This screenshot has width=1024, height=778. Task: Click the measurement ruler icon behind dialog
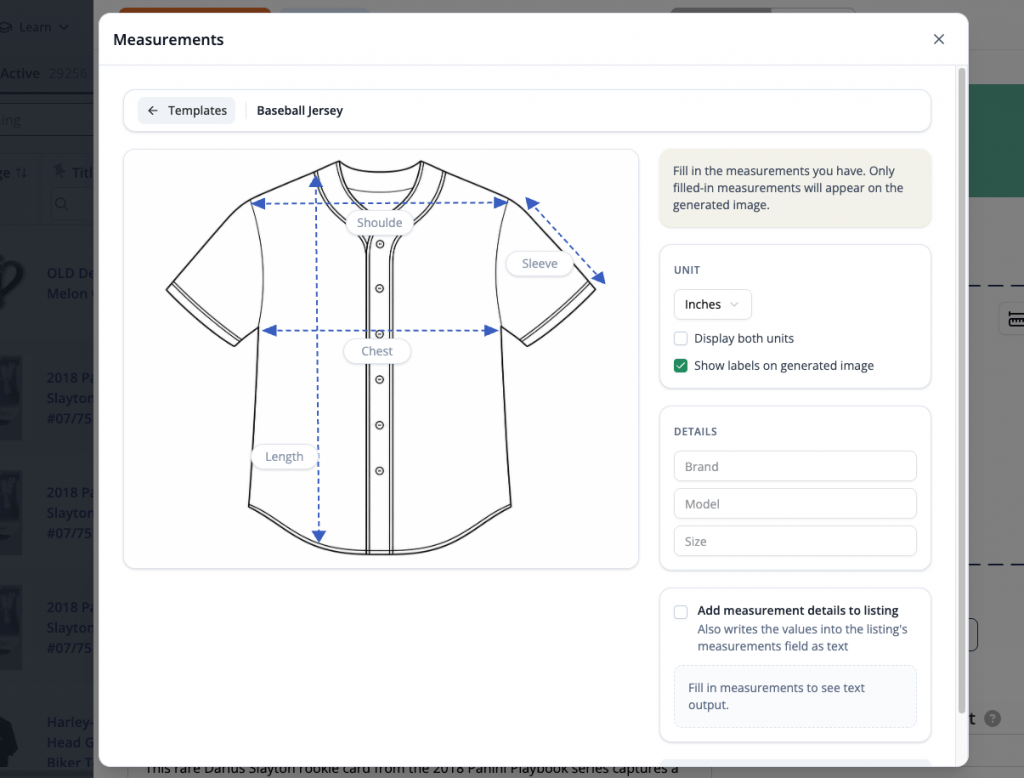tap(1015, 319)
